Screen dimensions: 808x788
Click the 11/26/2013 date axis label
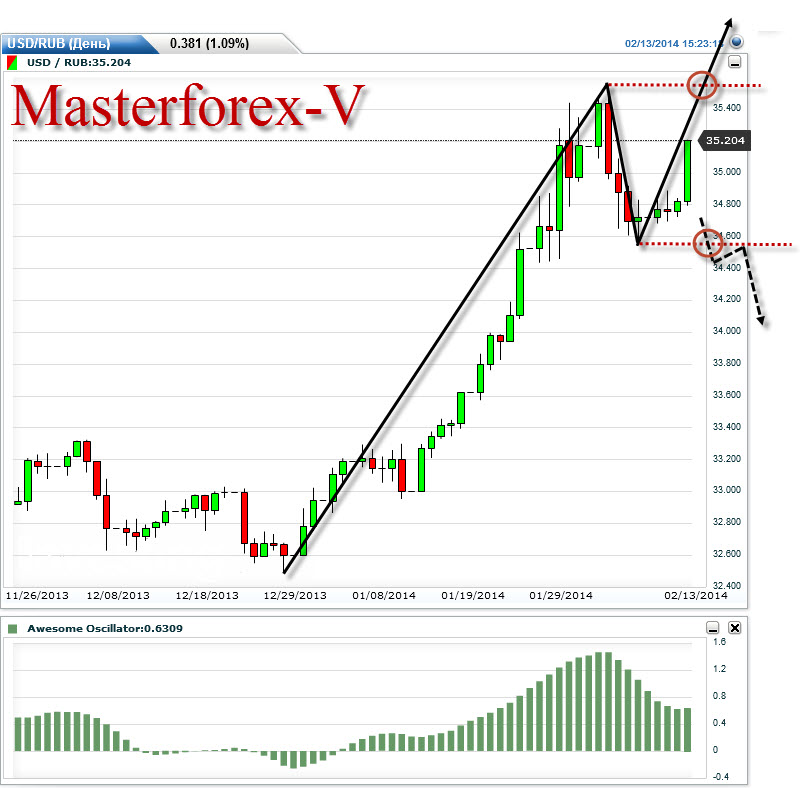point(37,596)
